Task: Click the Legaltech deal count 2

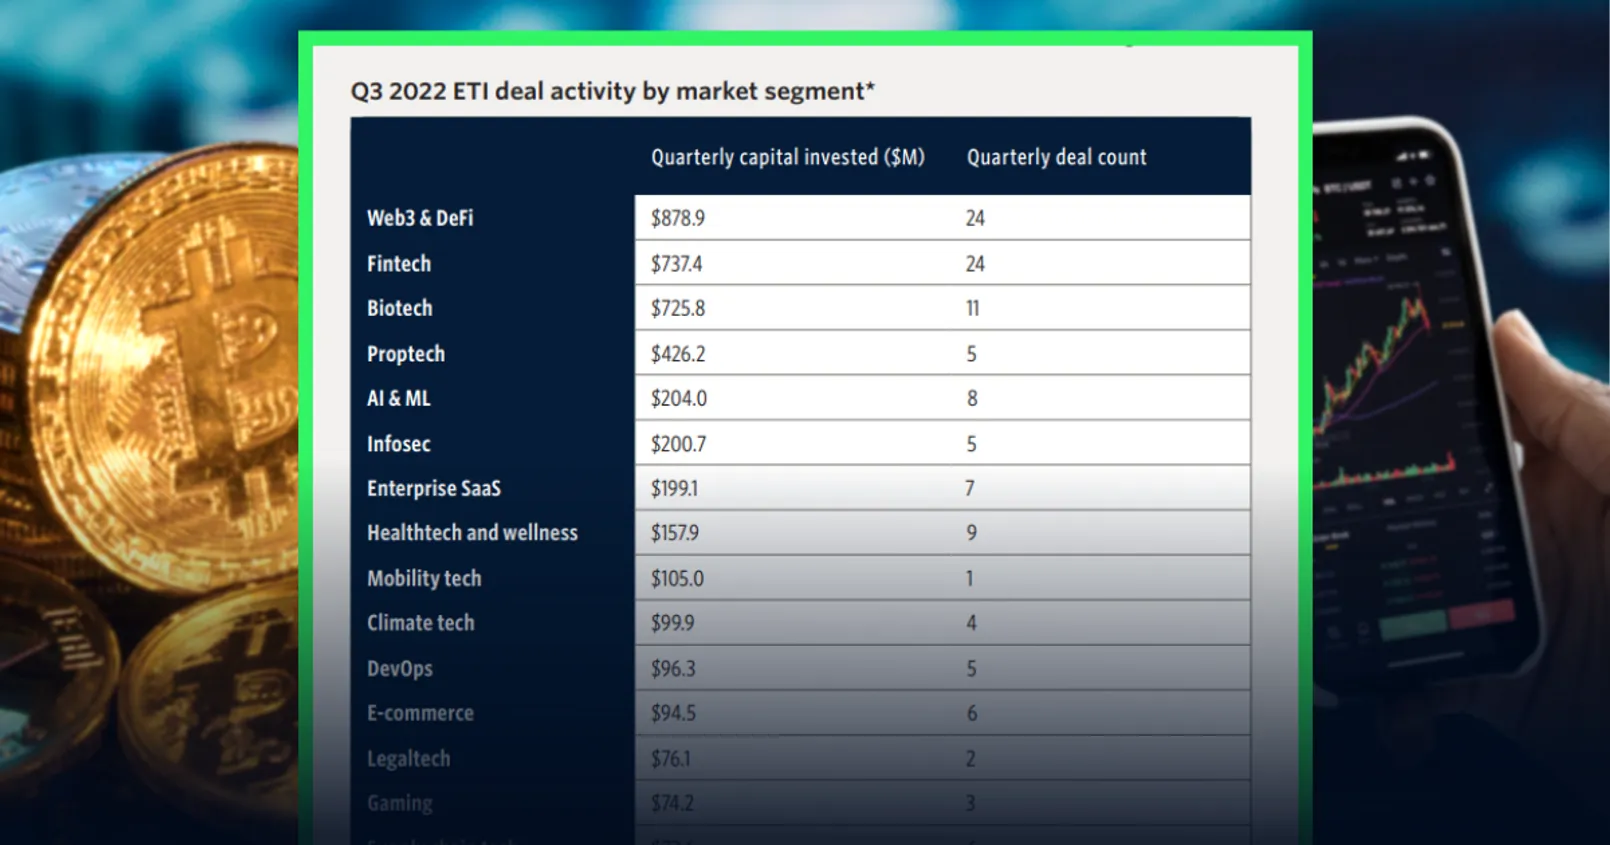Action: point(970,758)
